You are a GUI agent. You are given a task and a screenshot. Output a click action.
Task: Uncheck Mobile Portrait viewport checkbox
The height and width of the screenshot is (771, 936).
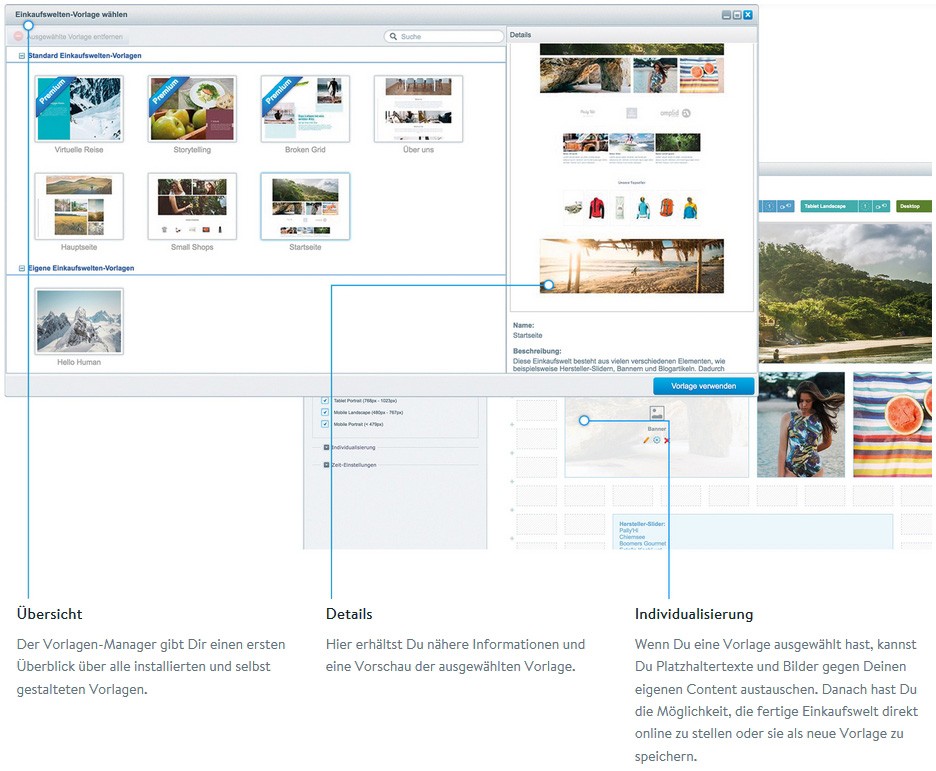click(x=325, y=424)
